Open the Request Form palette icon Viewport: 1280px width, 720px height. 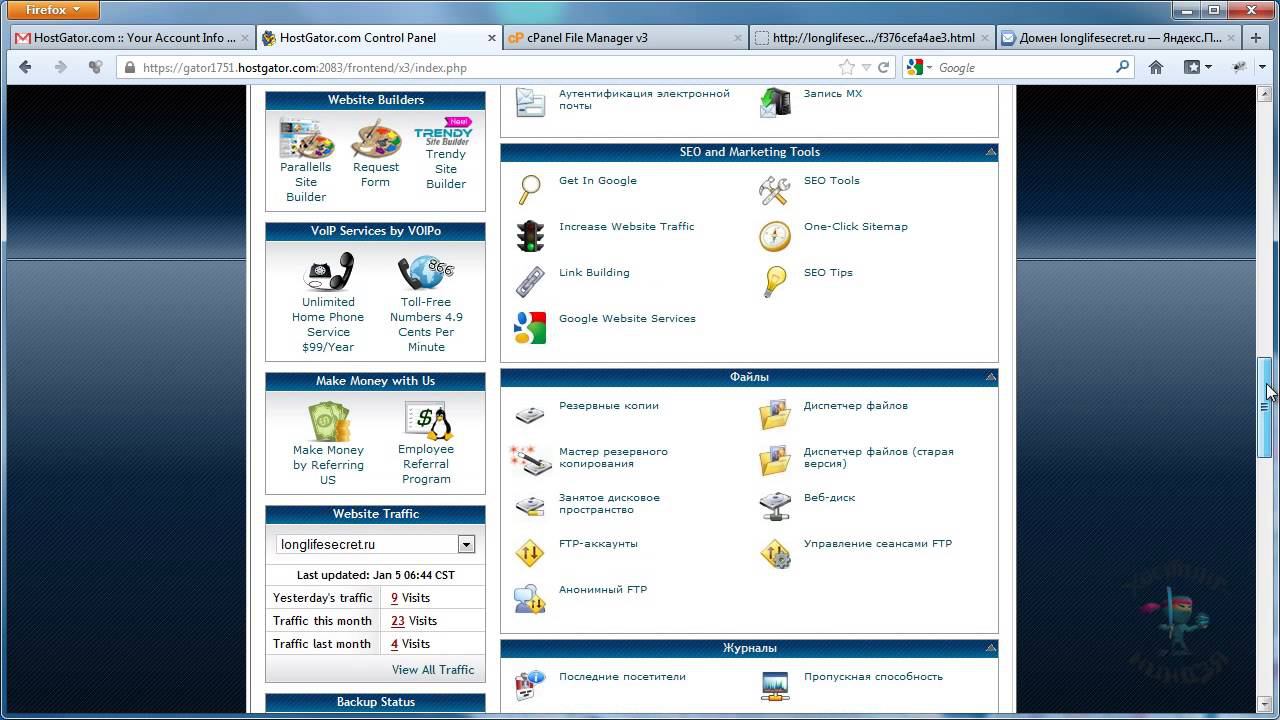pyautogui.click(x=376, y=138)
